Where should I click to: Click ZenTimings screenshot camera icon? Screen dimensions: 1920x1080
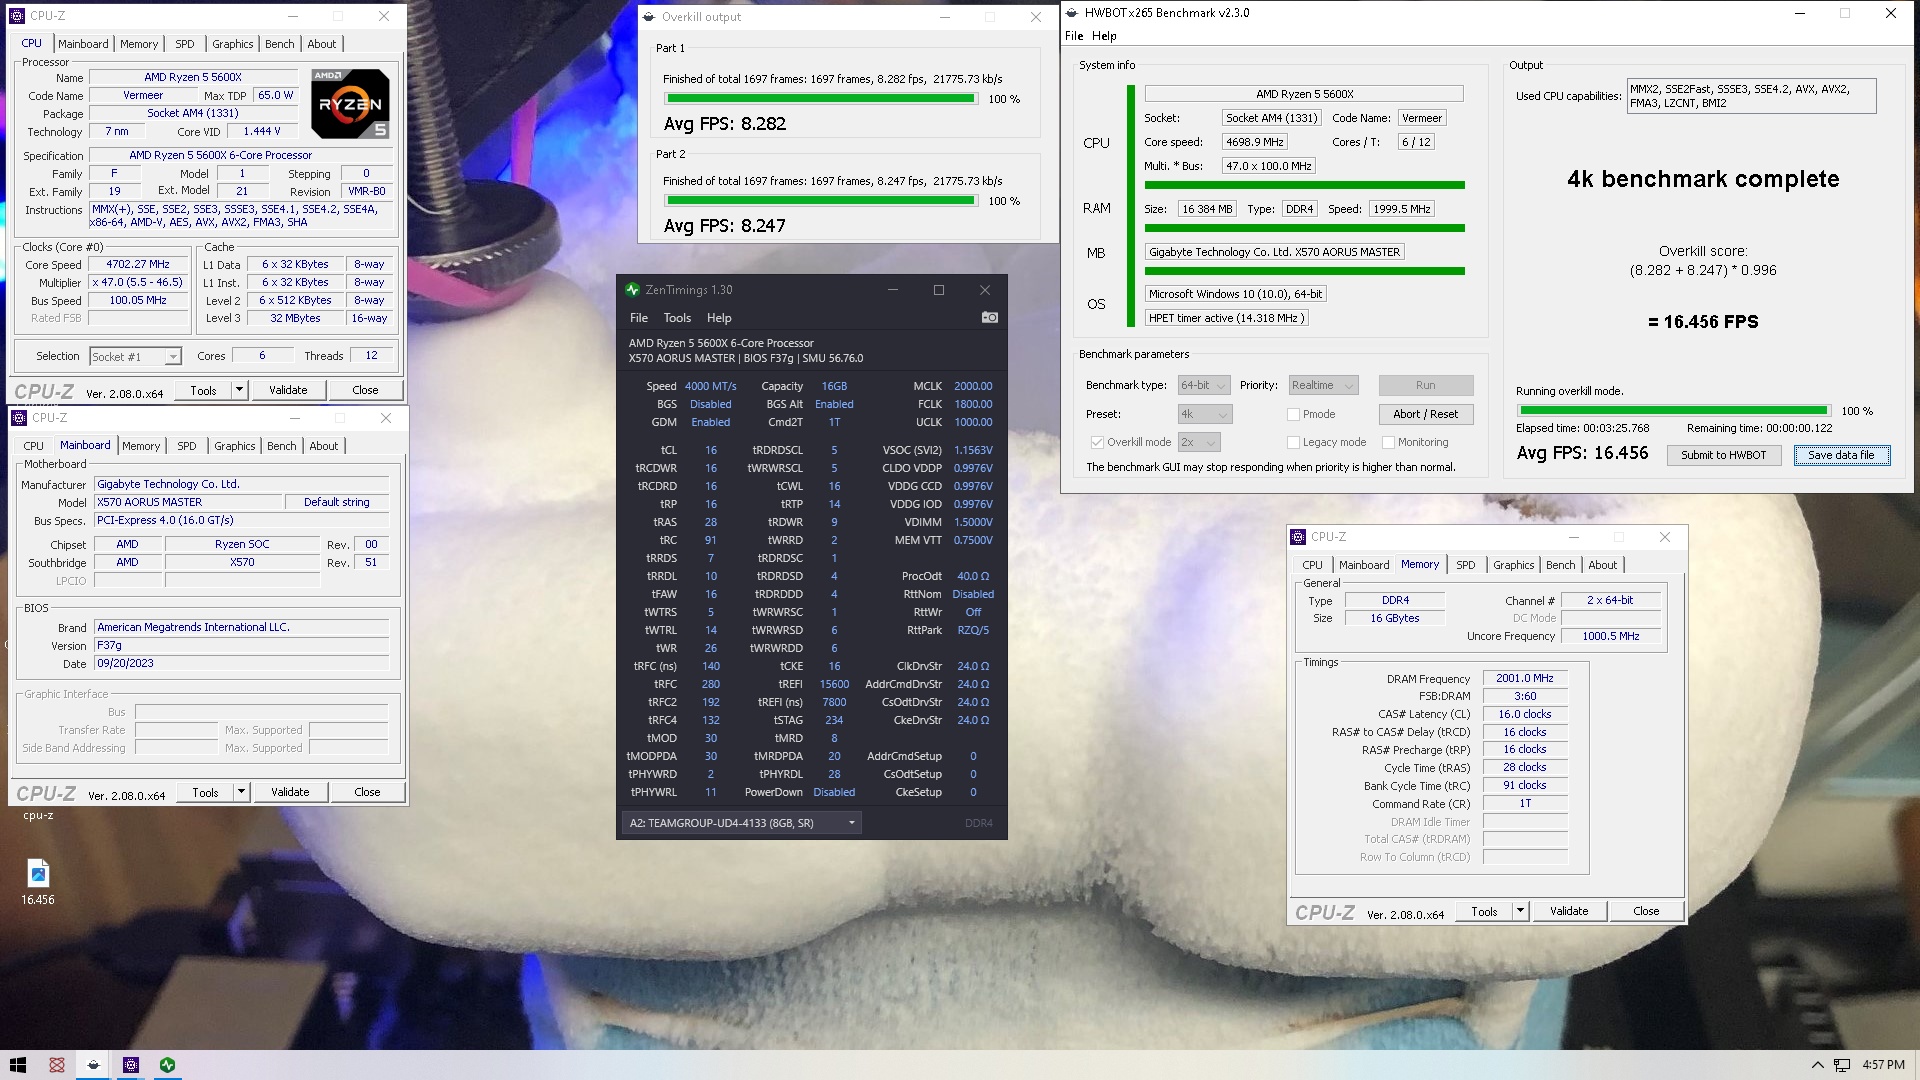pos(989,317)
